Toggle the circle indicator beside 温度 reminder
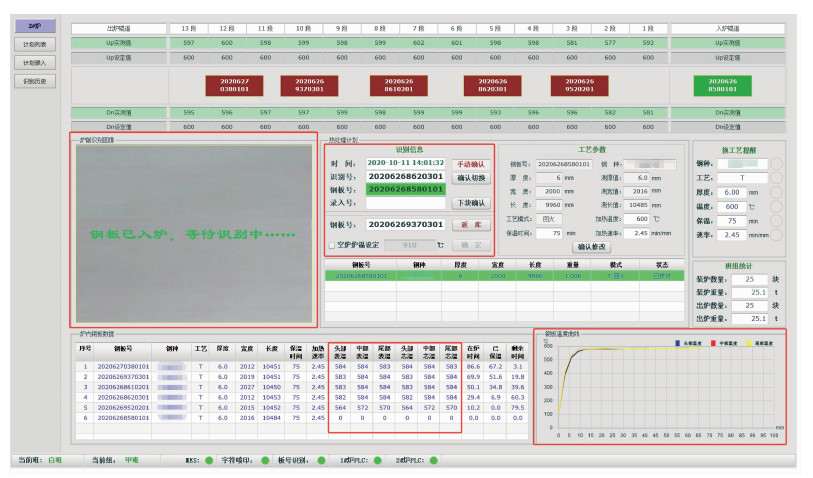 776,206
